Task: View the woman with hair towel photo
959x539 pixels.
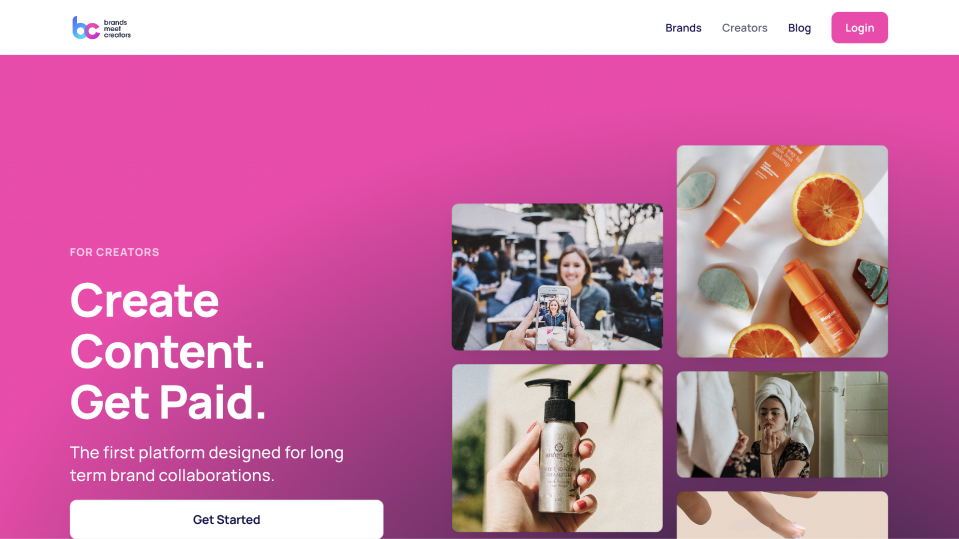Action: pyautogui.click(x=782, y=425)
